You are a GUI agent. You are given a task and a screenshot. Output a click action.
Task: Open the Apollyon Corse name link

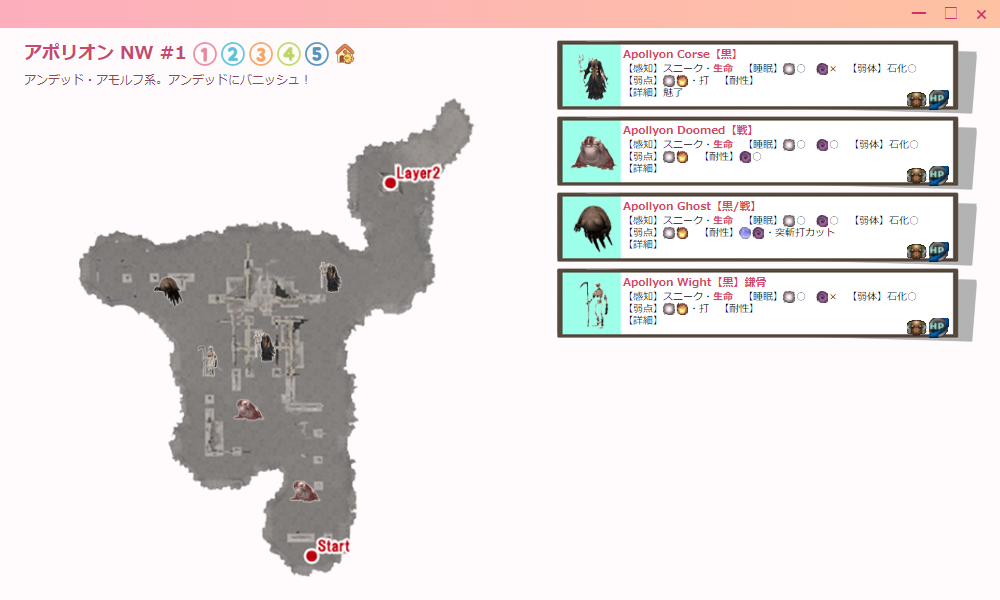(666, 54)
